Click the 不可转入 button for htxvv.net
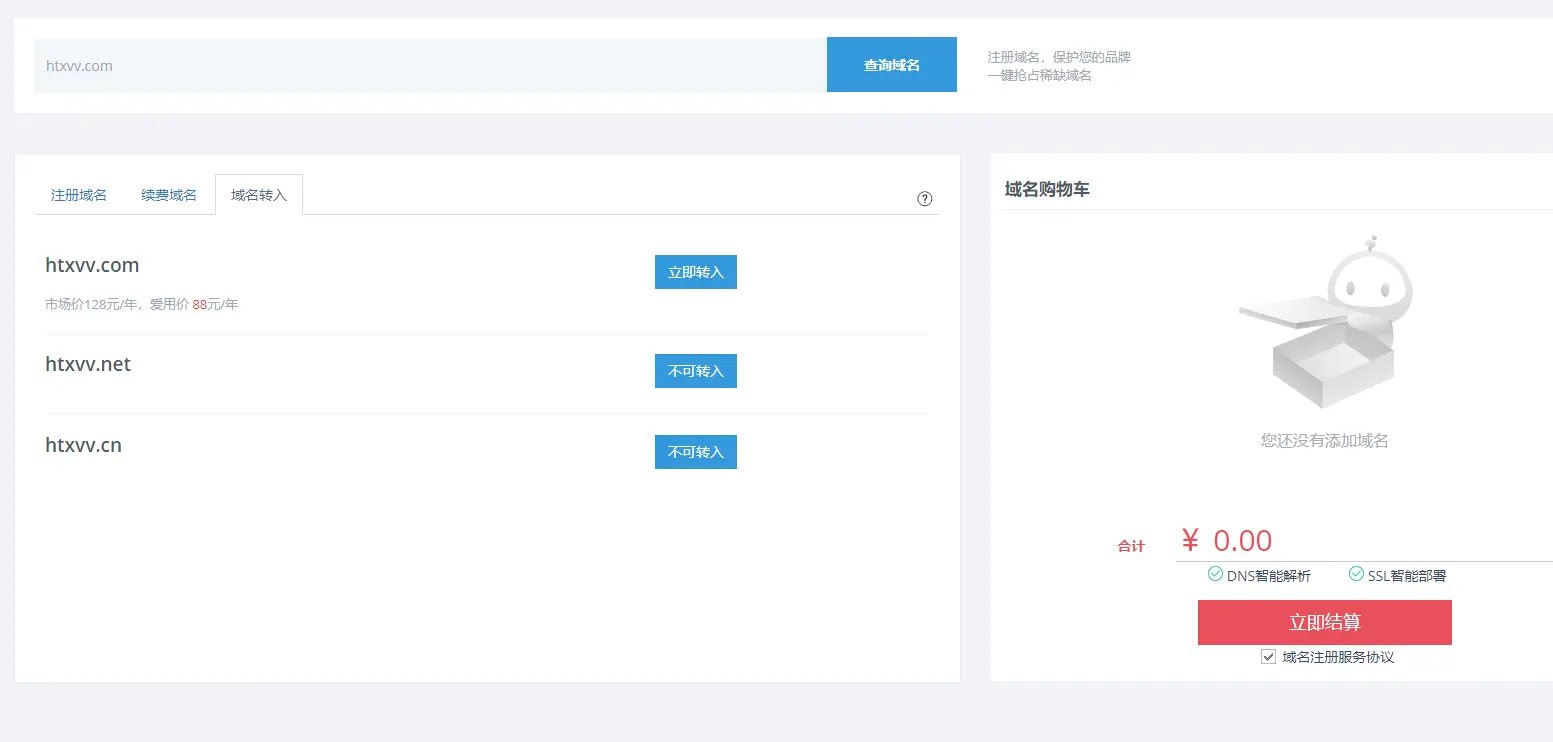Viewport: 1553px width, 742px height. click(695, 371)
